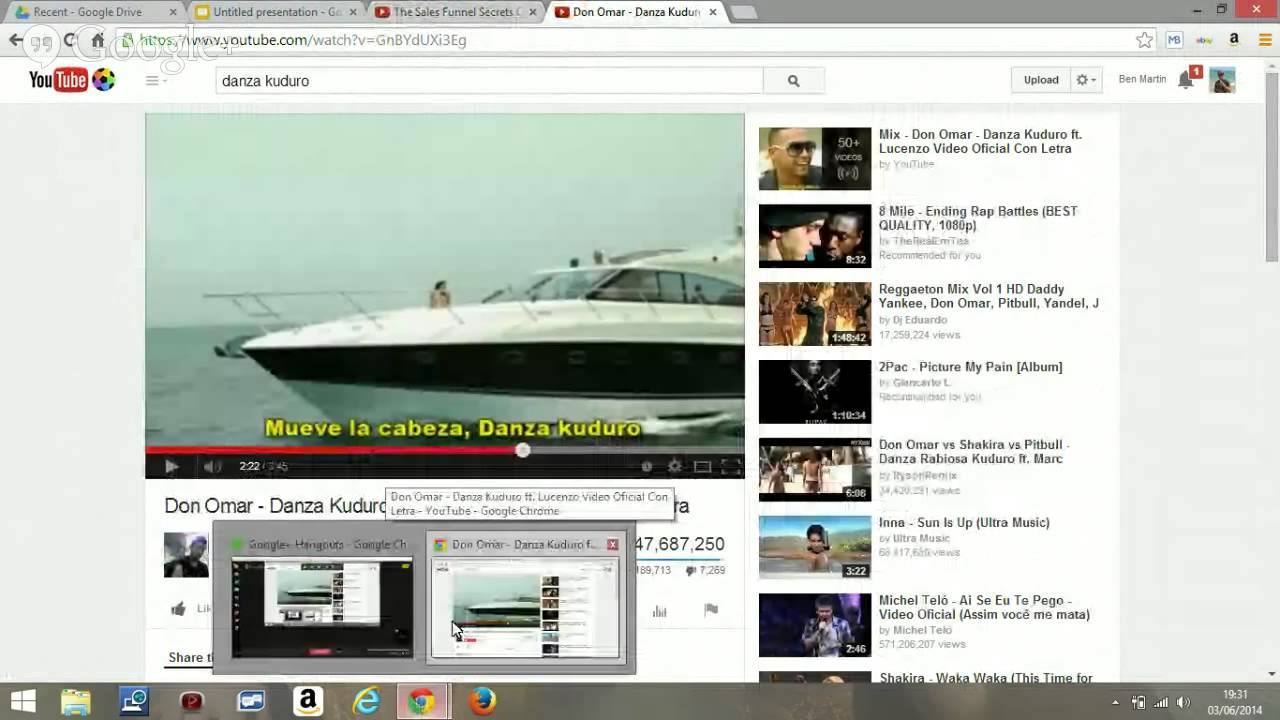Open 'Don Omar vs Shakira vs Pitbull' video
The height and width of the screenshot is (720, 1280).
click(x=974, y=451)
